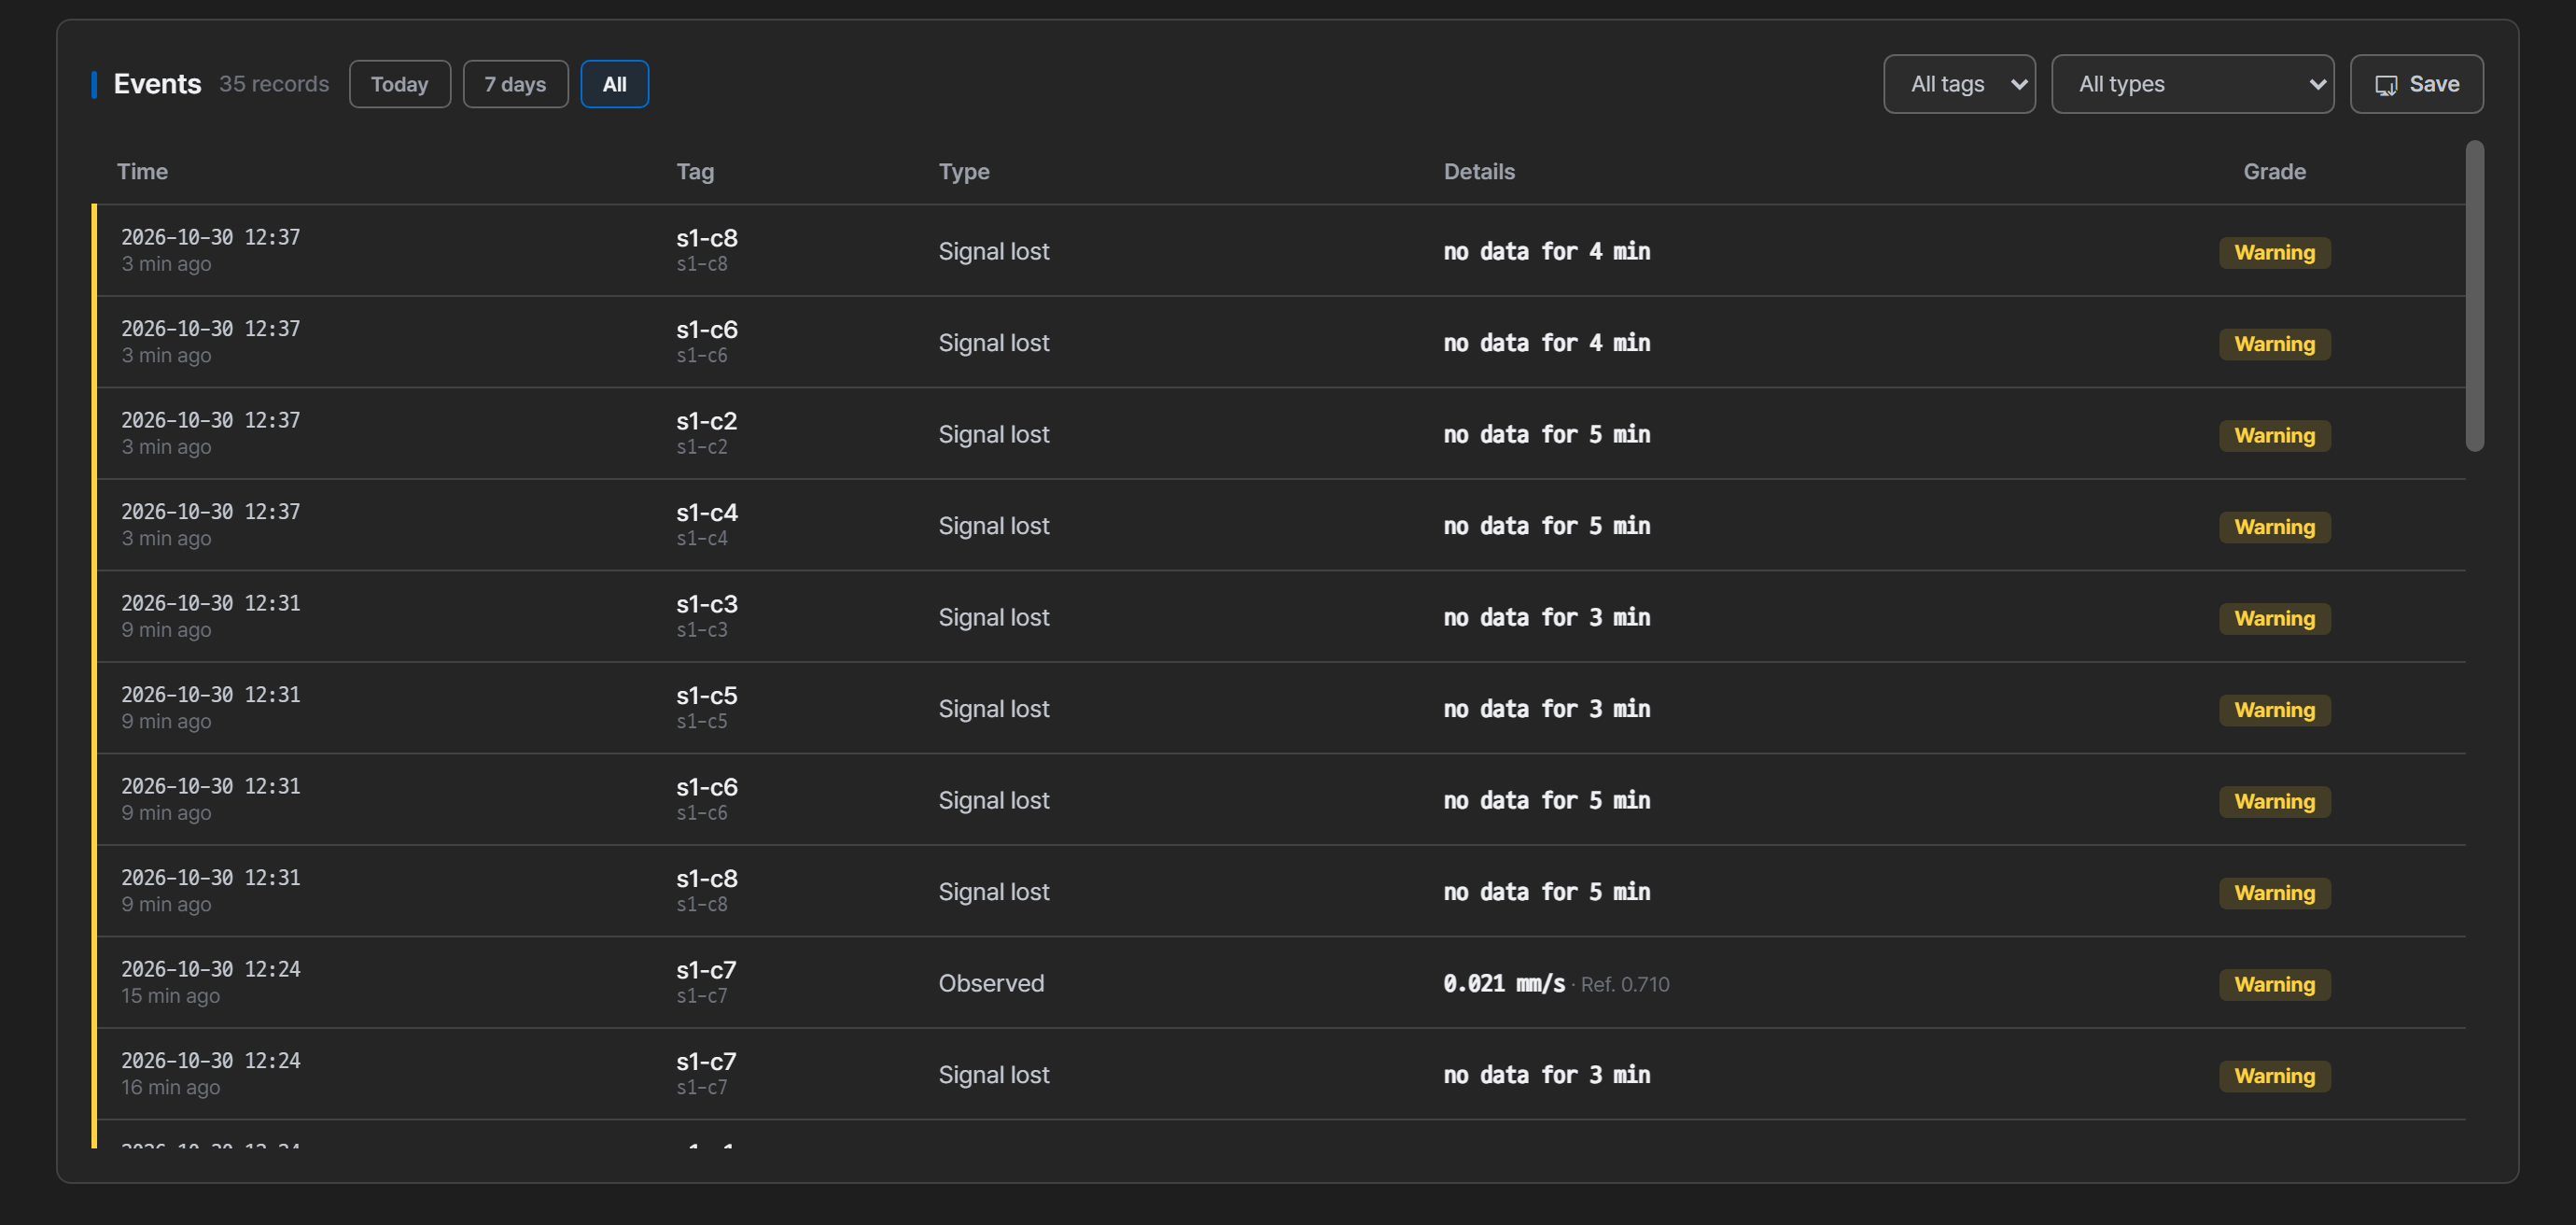Click the events table vertical scrollbar

tap(2474, 296)
